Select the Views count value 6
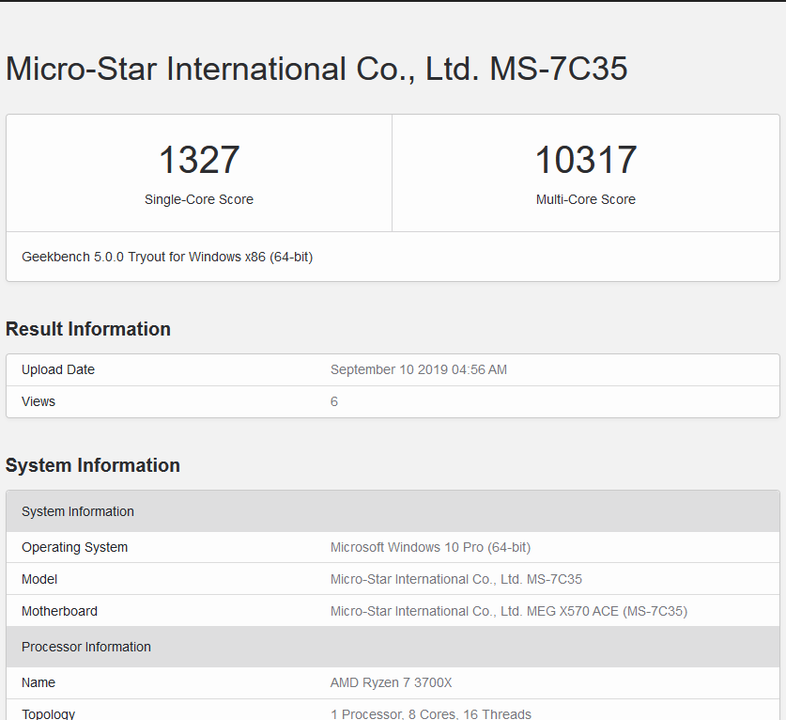This screenshot has width=786, height=720. coord(334,402)
